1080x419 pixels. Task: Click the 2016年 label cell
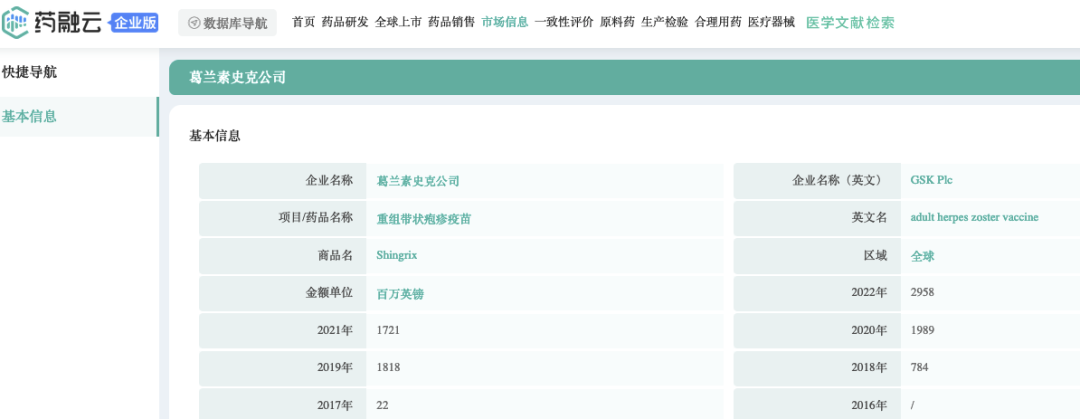coord(817,405)
